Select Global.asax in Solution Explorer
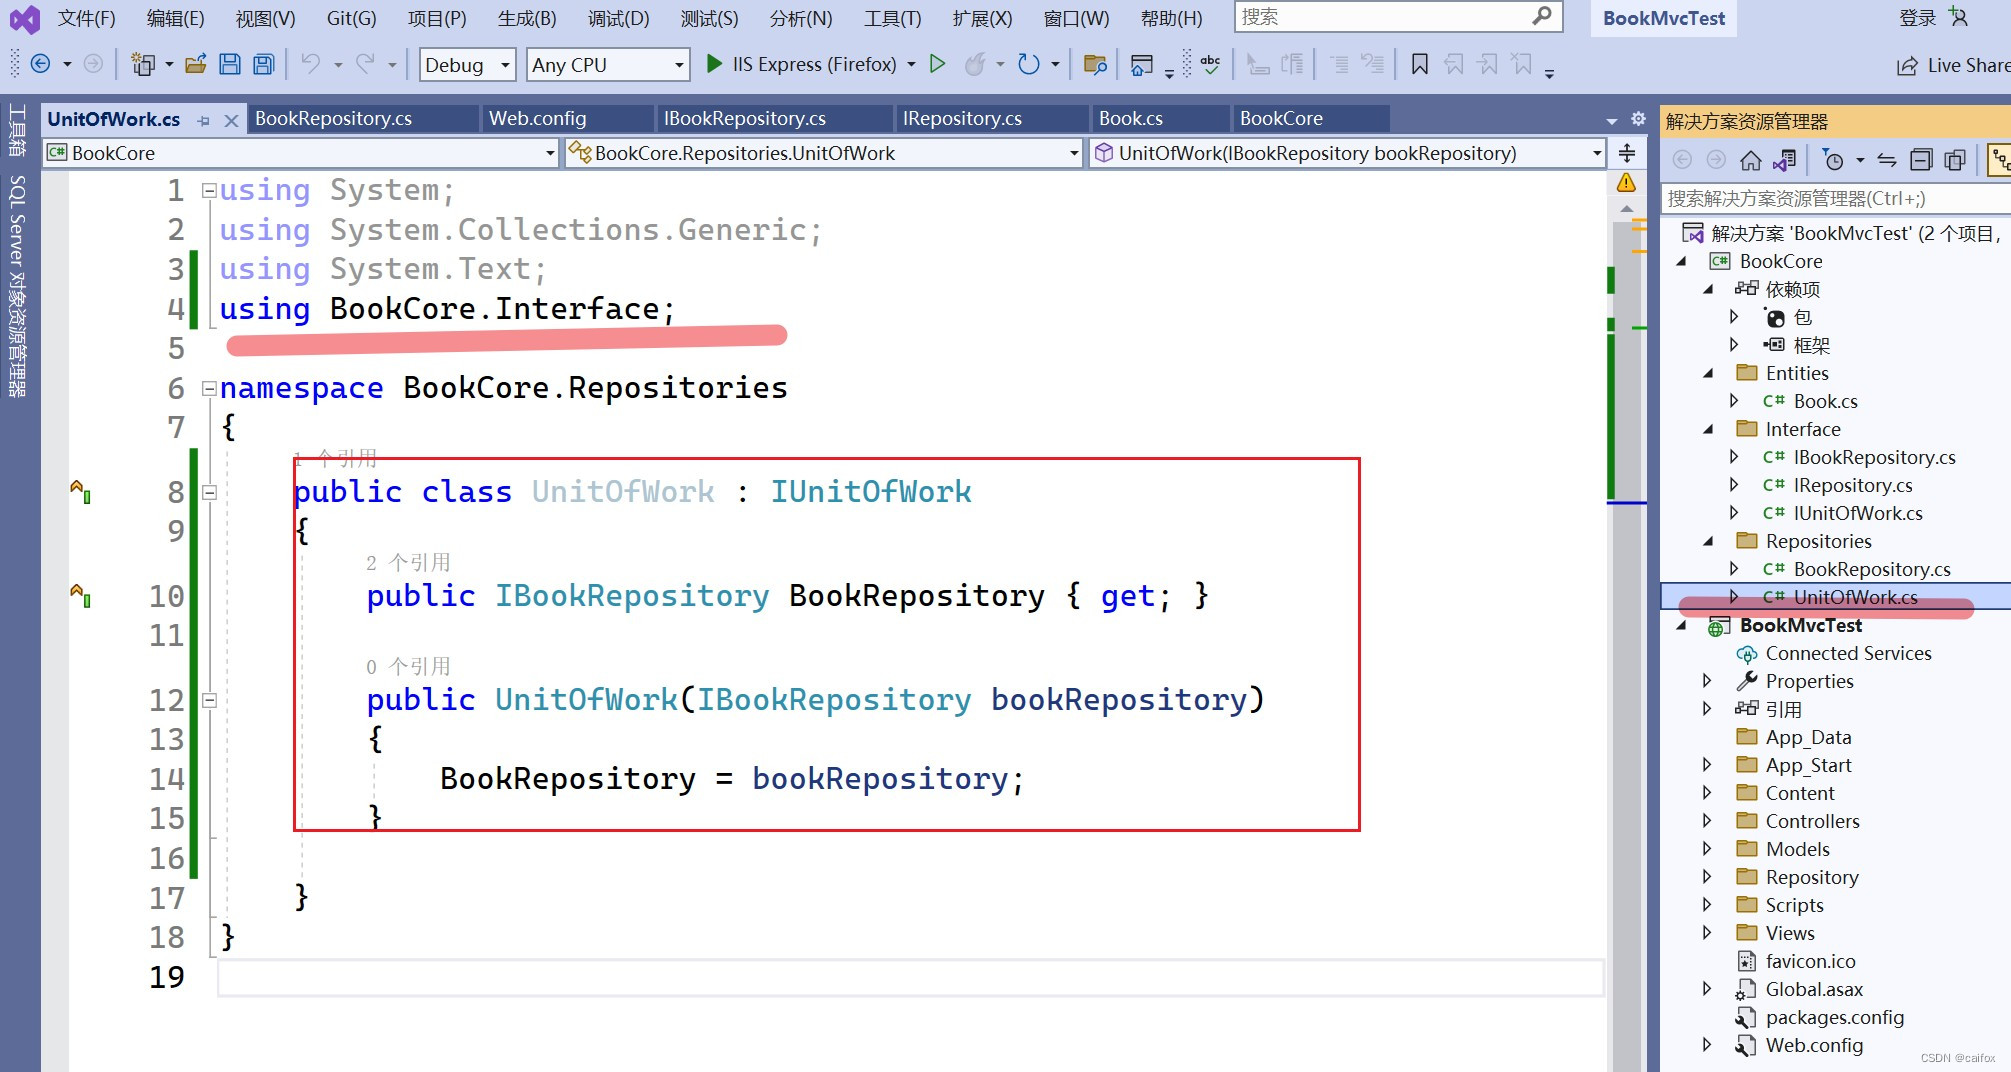 tap(1814, 989)
